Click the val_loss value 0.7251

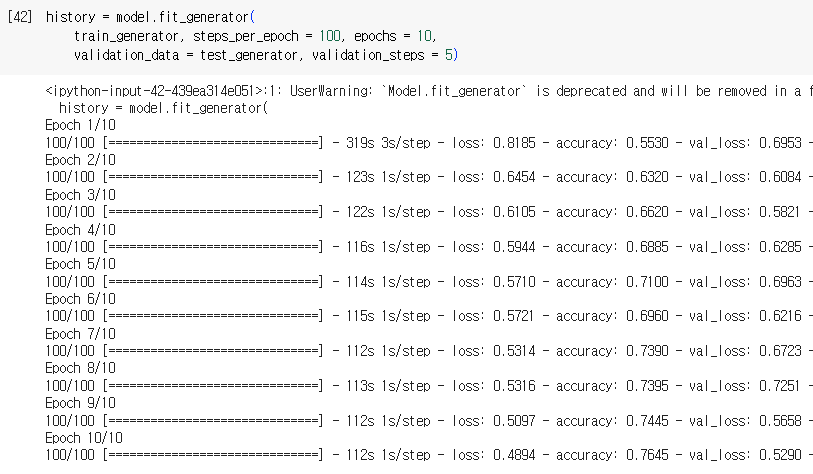[x=780, y=386]
